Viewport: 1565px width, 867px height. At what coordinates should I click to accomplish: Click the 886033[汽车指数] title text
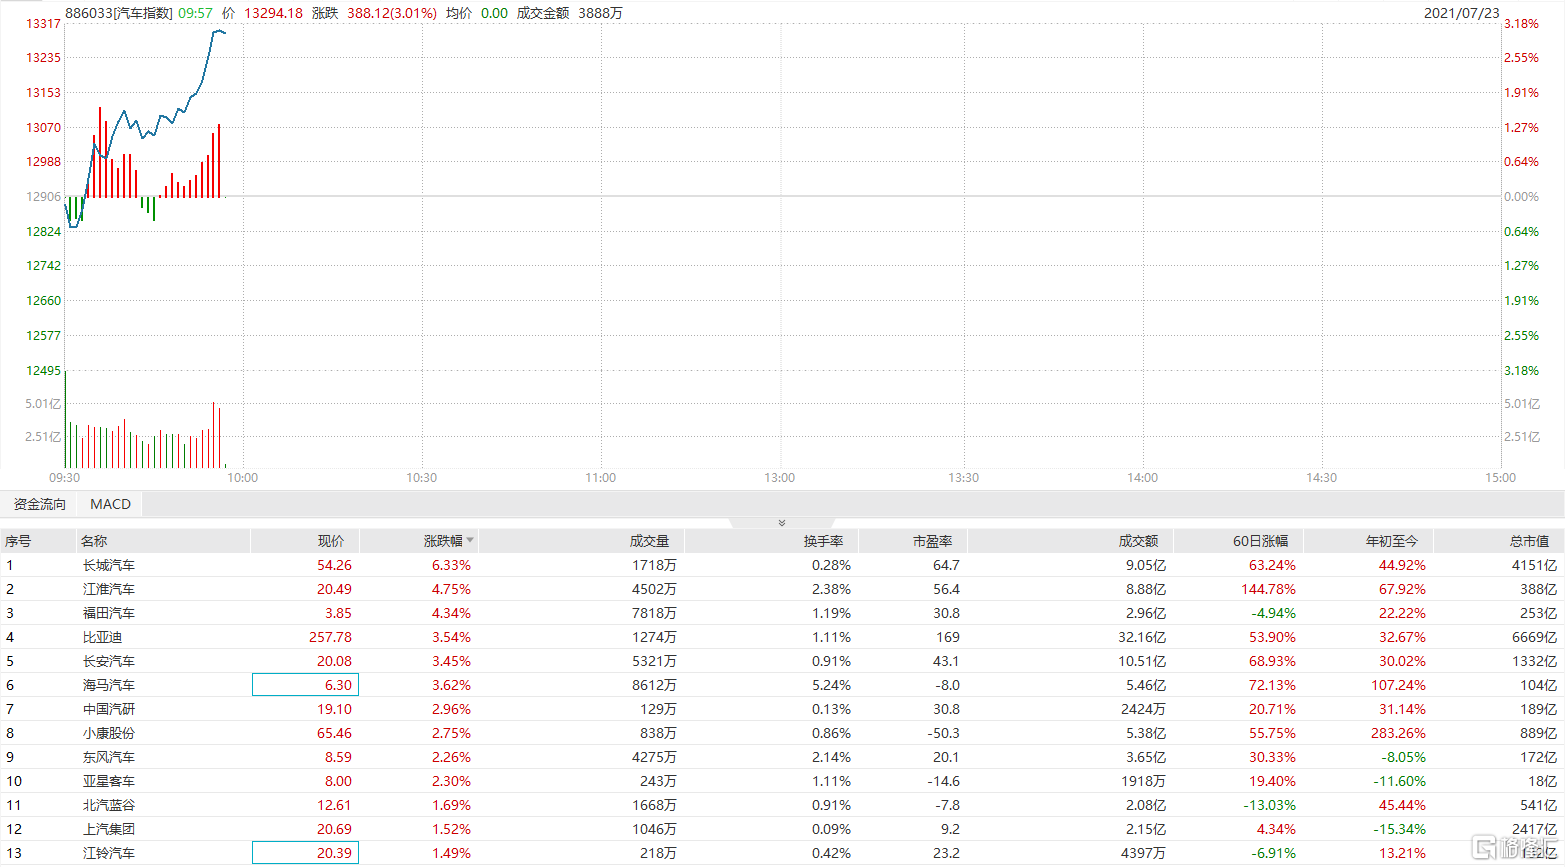[x=119, y=13]
